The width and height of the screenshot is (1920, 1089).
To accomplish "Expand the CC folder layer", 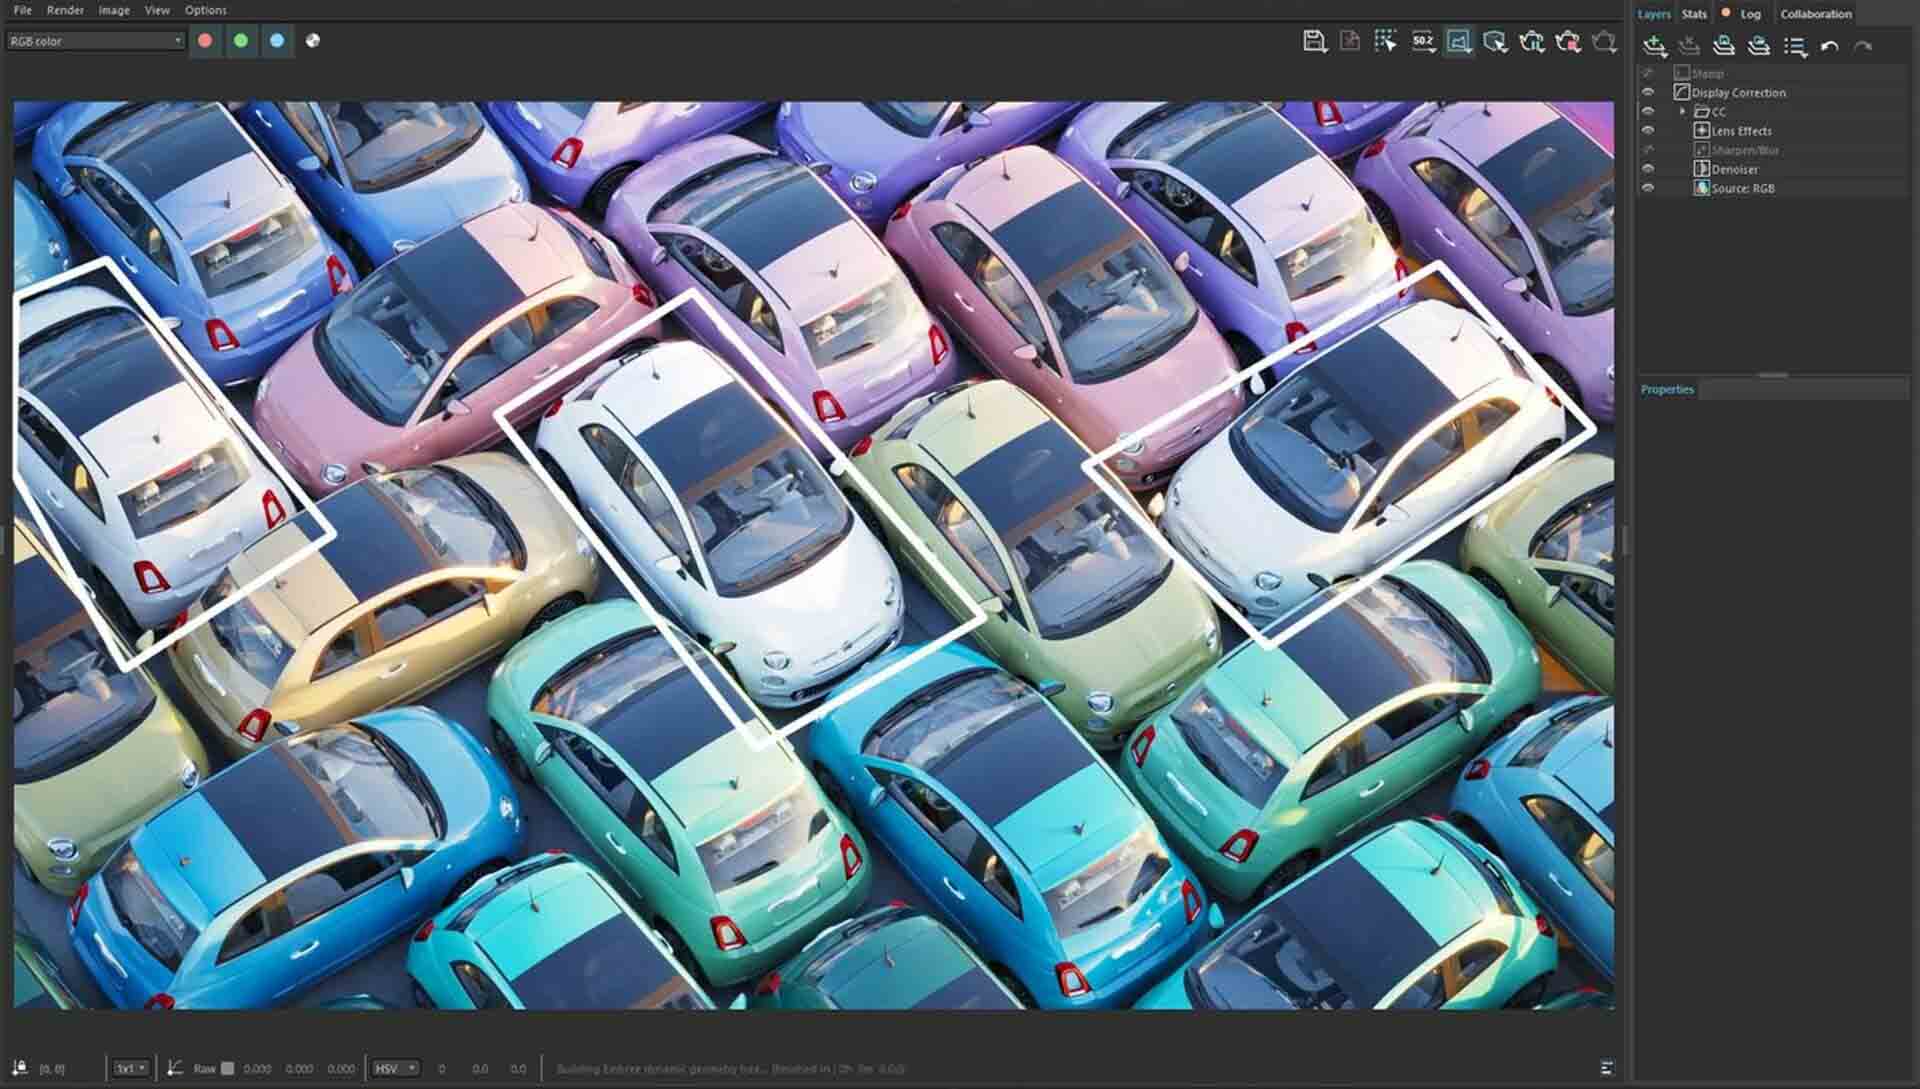I will (x=1685, y=111).
